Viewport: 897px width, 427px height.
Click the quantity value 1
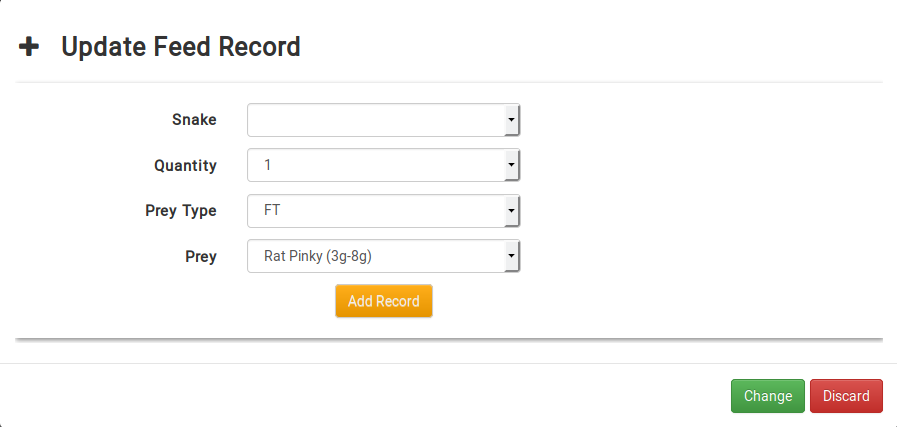pyautogui.click(x=267, y=165)
